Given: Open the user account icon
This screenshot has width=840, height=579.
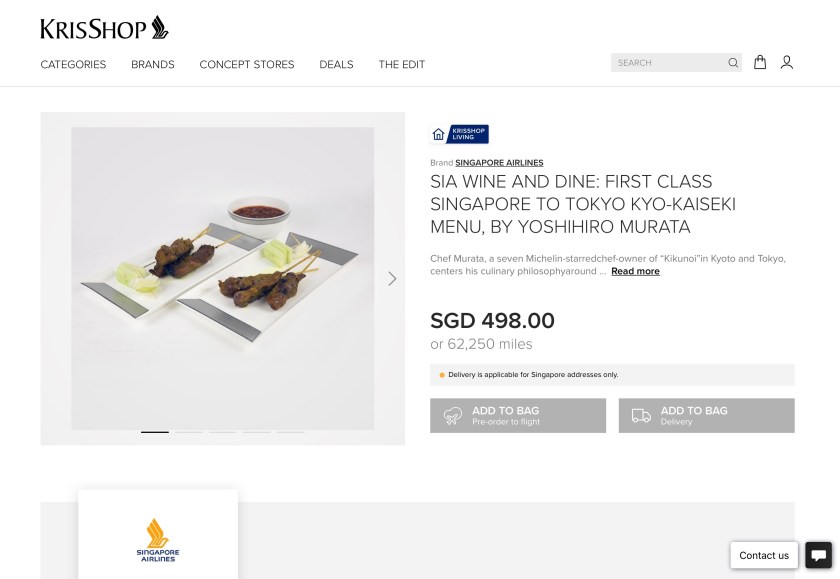Looking at the screenshot, I should pyautogui.click(x=786, y=62).
